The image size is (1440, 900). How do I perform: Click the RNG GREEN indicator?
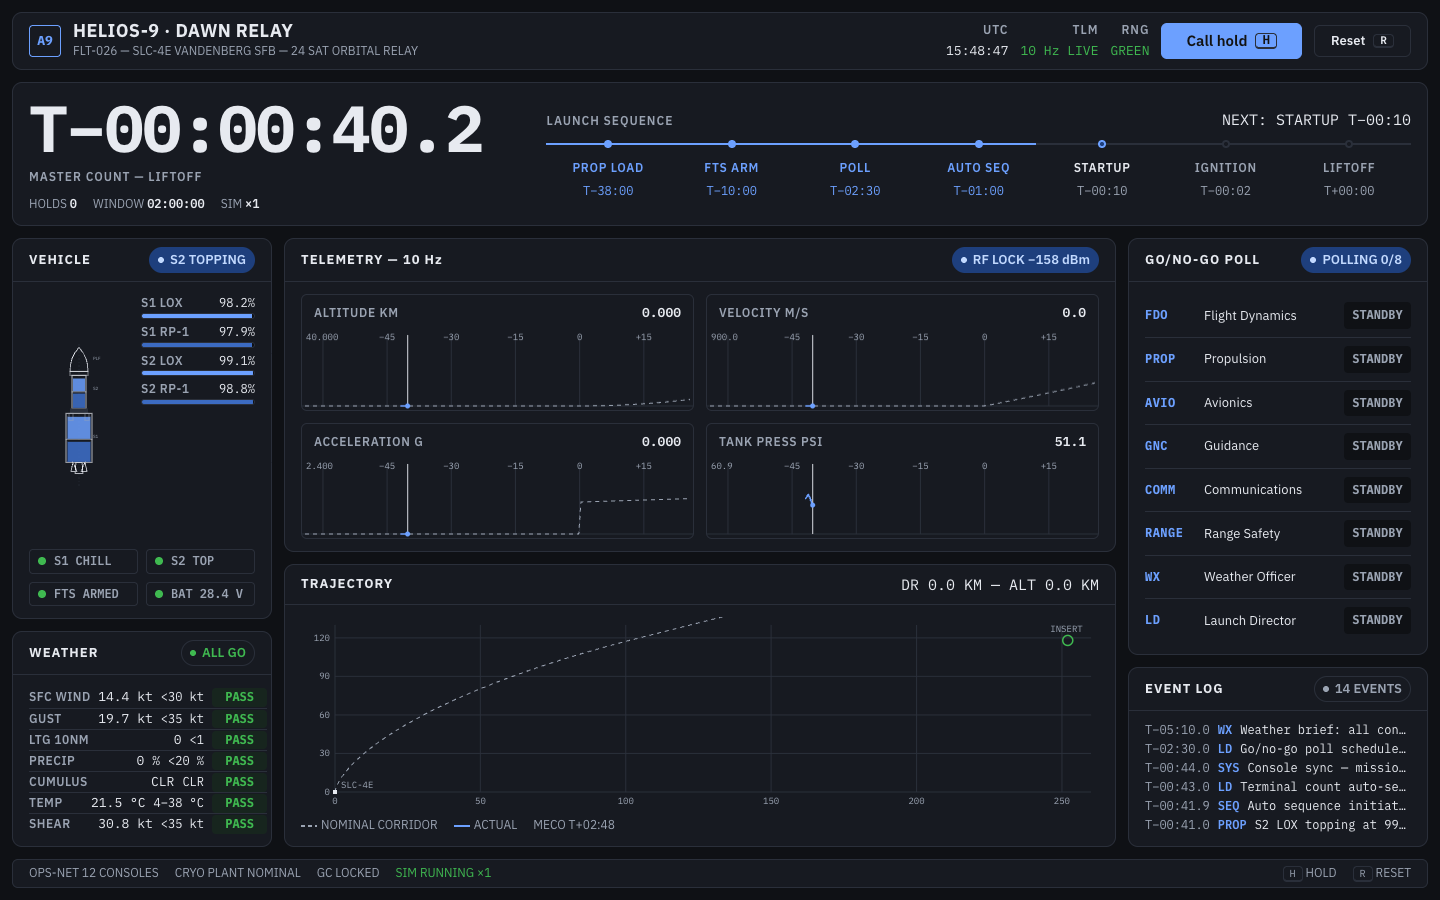coord(1130,41)
